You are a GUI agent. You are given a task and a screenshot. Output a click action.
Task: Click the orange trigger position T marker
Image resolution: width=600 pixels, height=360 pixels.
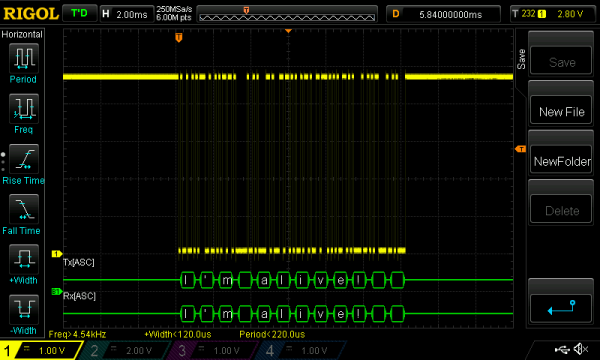pos(179,37)
